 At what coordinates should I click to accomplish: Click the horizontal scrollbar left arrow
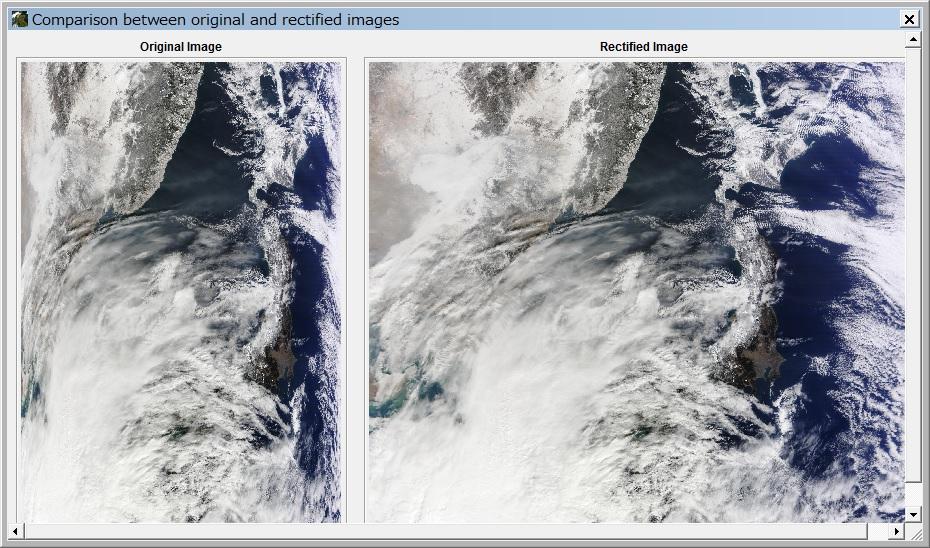pyautogui.click(x=15, y=530)
